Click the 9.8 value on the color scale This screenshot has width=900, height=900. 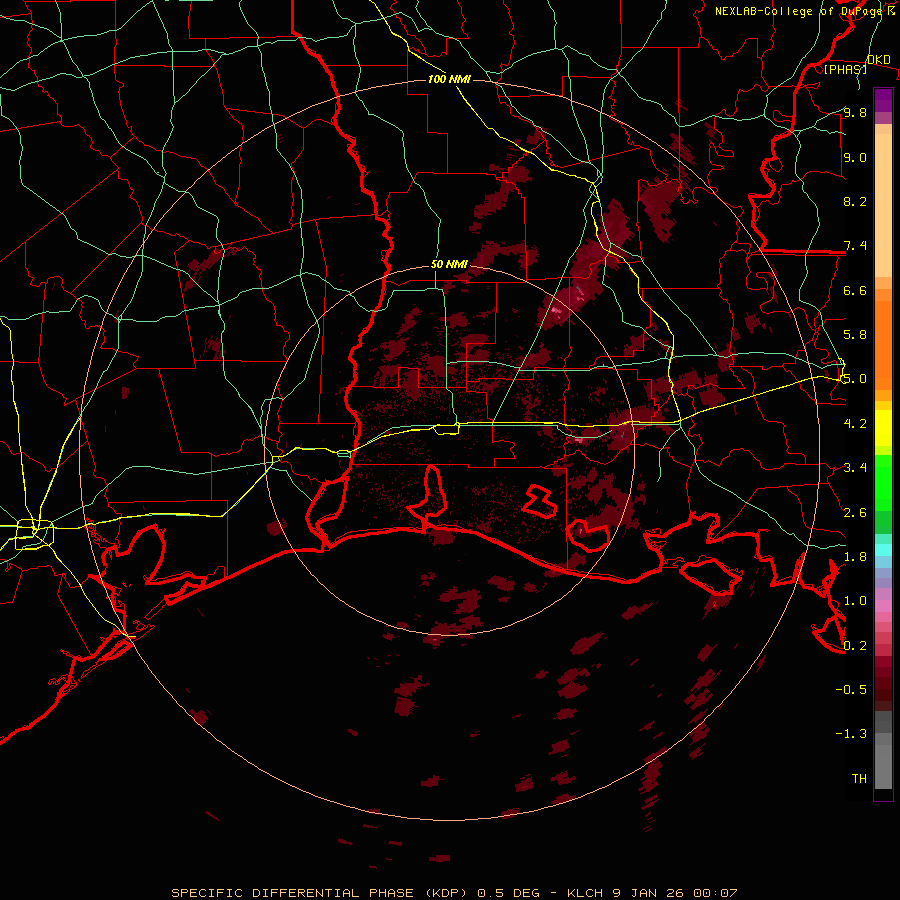[855, 112]
